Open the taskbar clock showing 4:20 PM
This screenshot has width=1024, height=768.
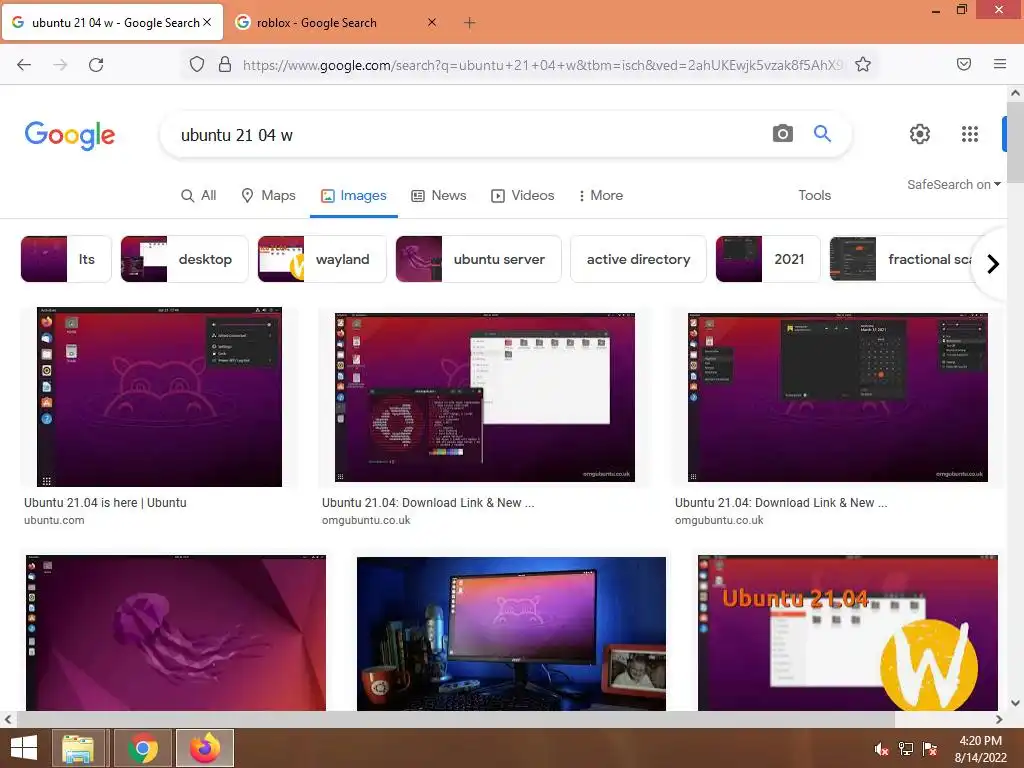[980, 749]
